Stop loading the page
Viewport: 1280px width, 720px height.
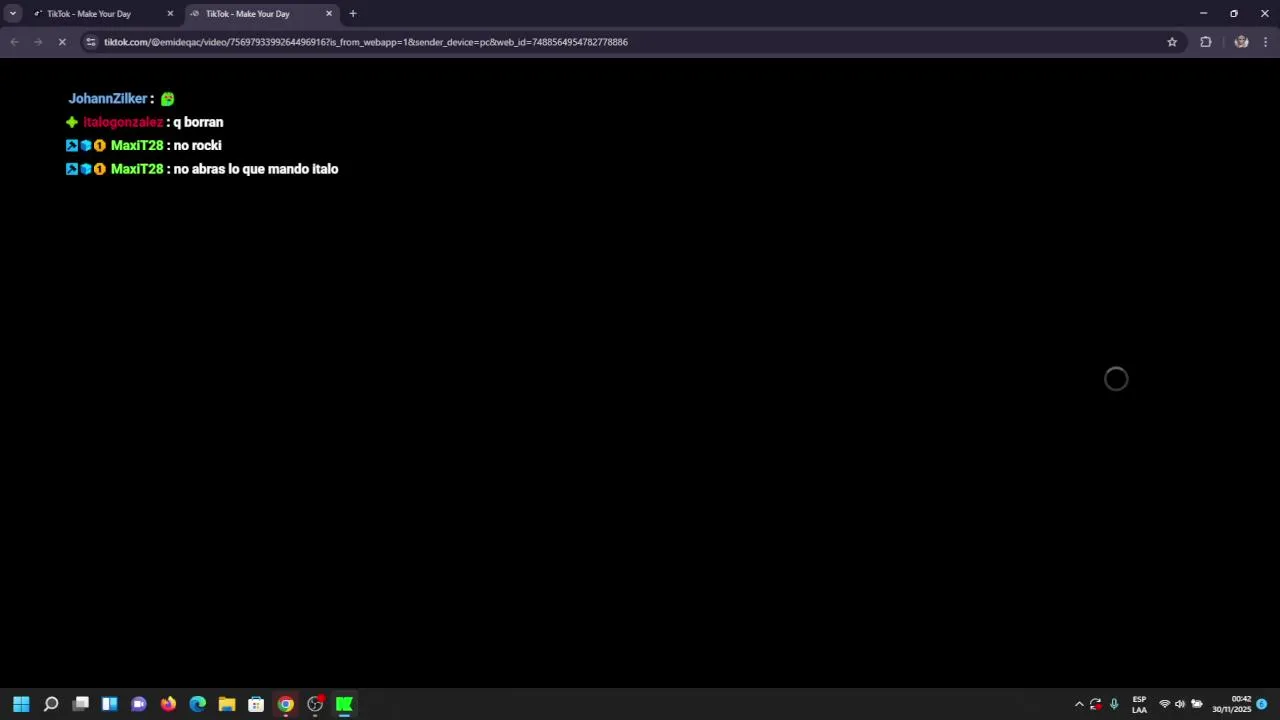click(x=62, y=42)
